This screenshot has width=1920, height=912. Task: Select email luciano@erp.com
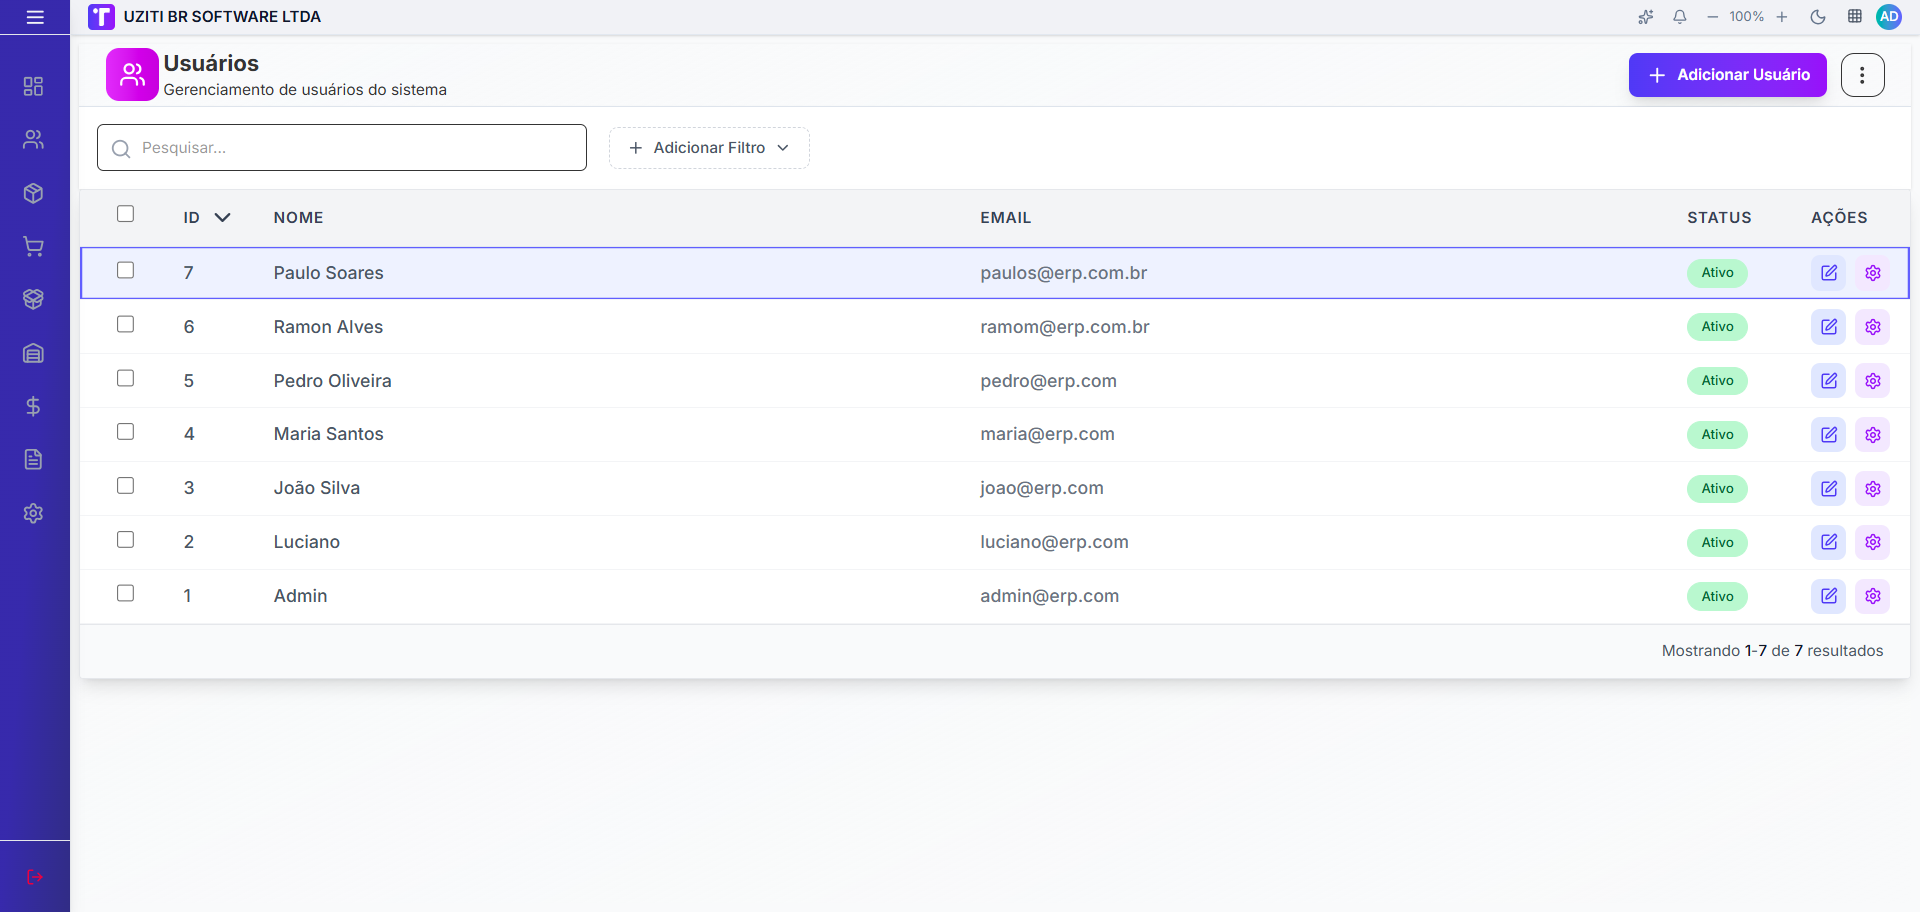1054,542
